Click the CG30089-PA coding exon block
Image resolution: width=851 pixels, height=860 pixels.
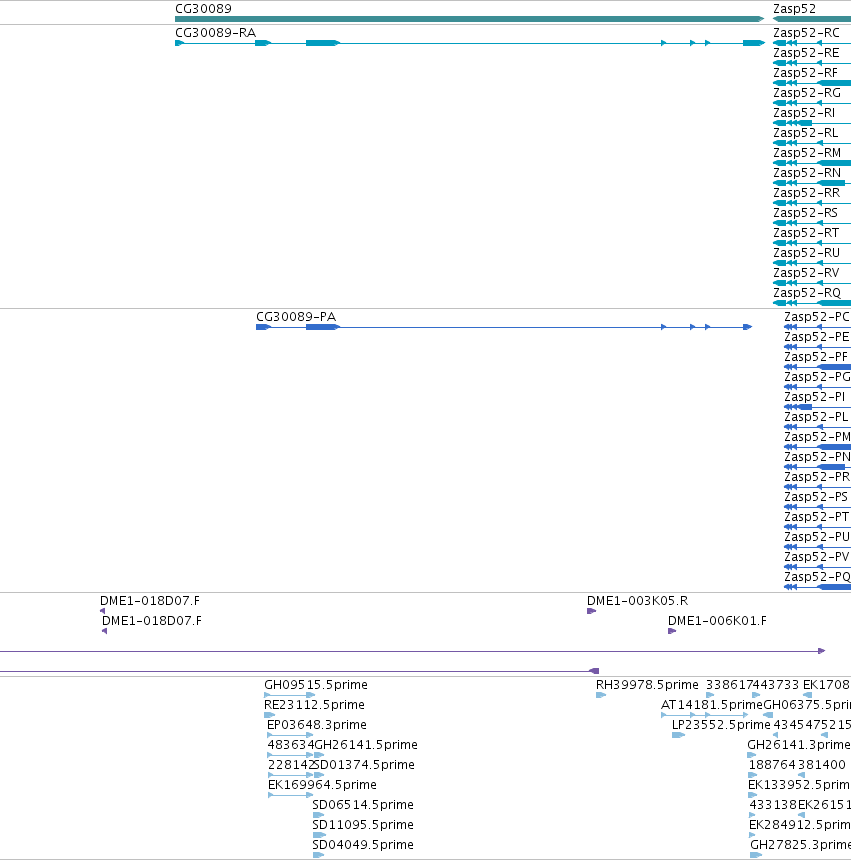coord(322,327)
